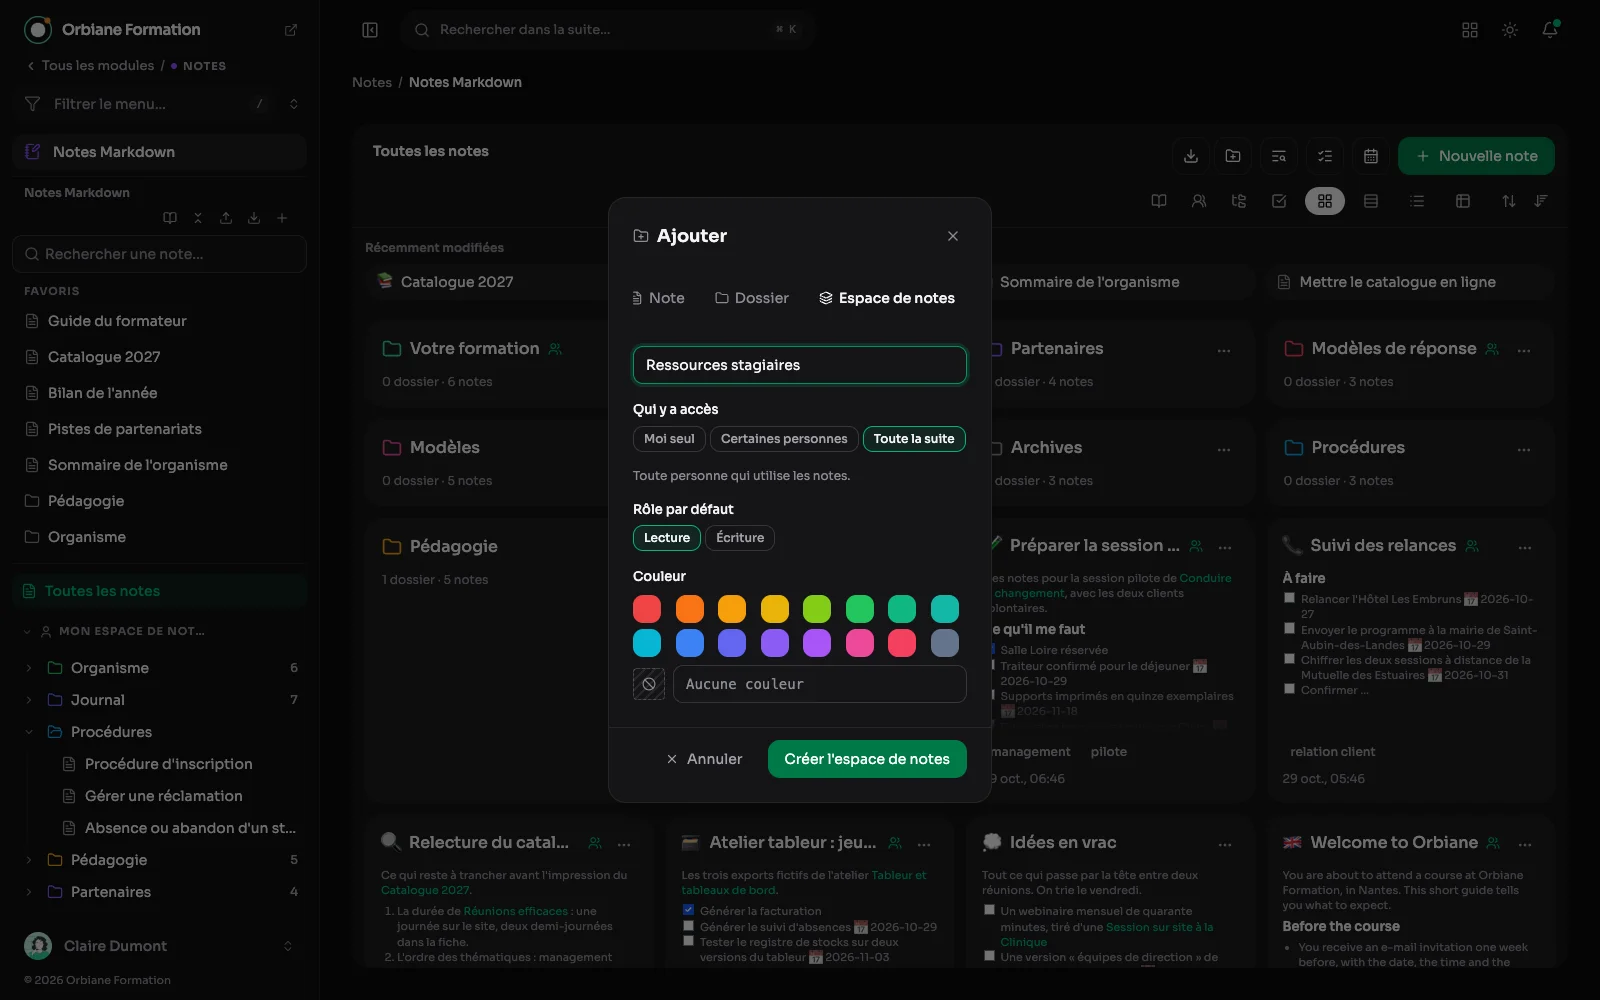Toggle the light/dark theme sun icon
The image size is (1600, 1000).
point(1510,30)
